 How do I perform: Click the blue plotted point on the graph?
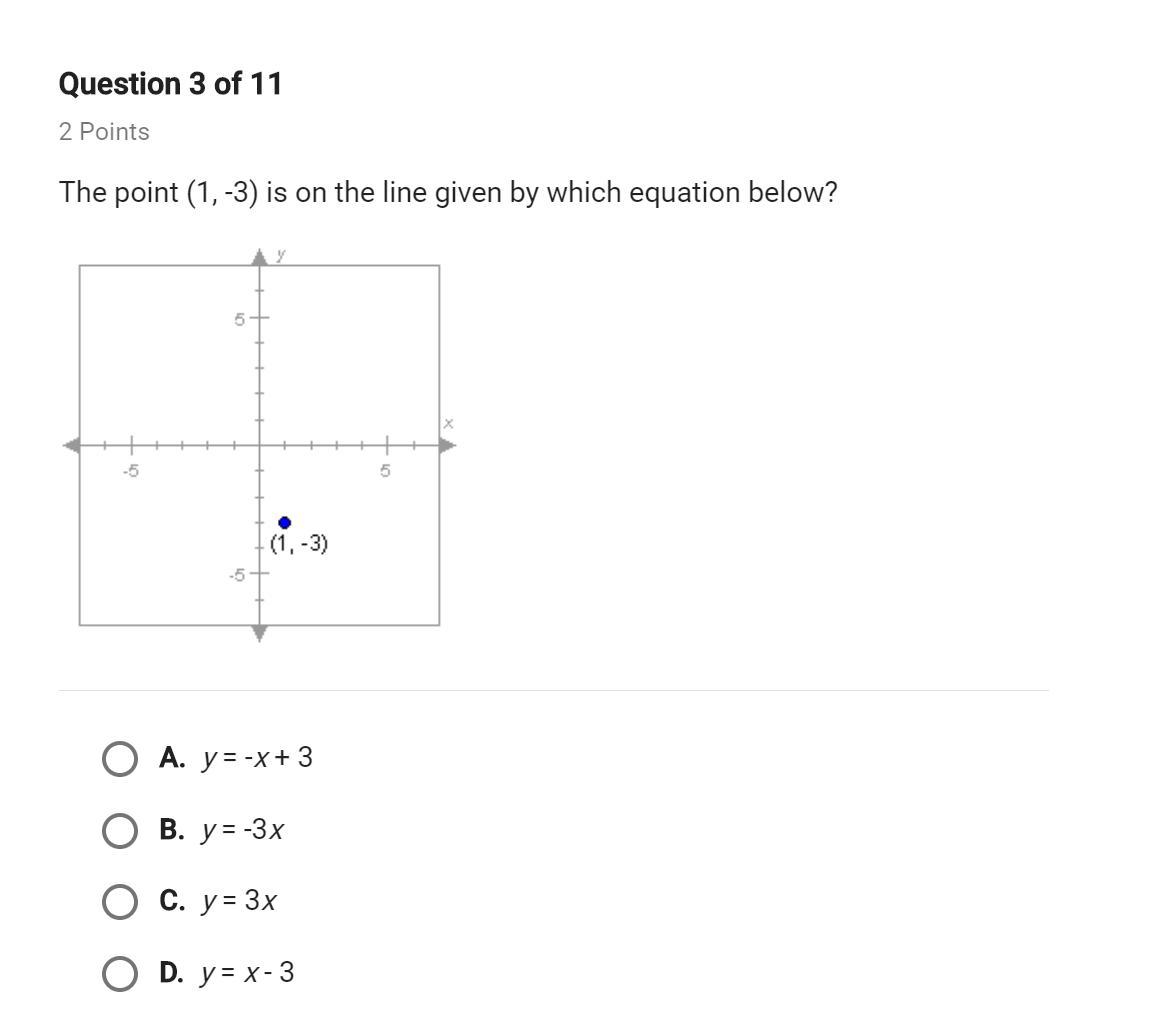285,523
